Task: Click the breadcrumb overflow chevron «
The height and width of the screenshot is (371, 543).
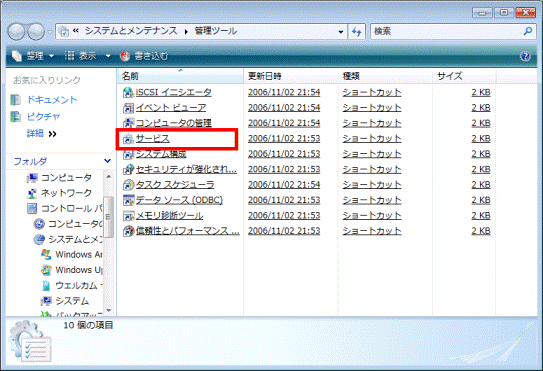Action: [x=75, y=31]
